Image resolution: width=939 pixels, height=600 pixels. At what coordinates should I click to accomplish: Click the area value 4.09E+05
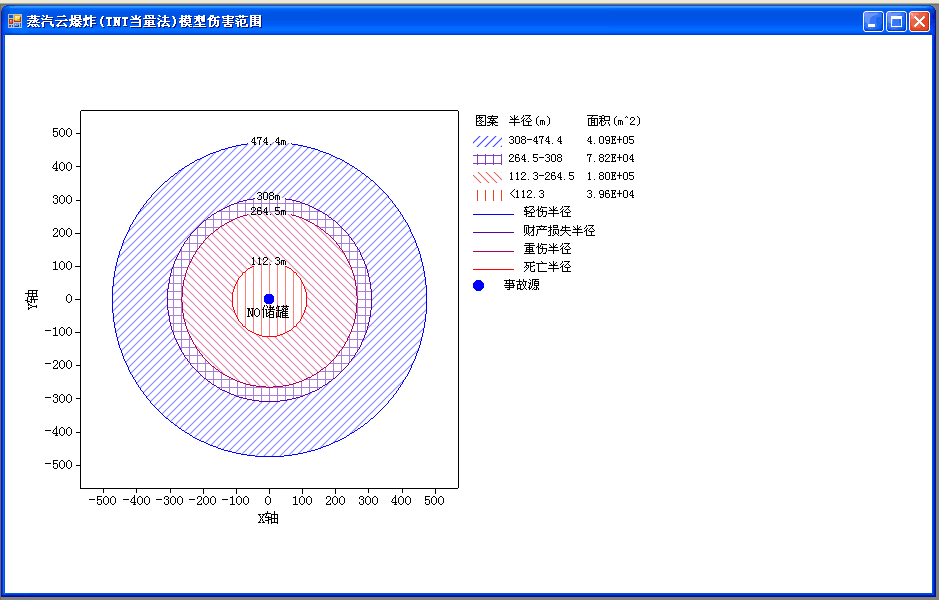coord(610,141)
